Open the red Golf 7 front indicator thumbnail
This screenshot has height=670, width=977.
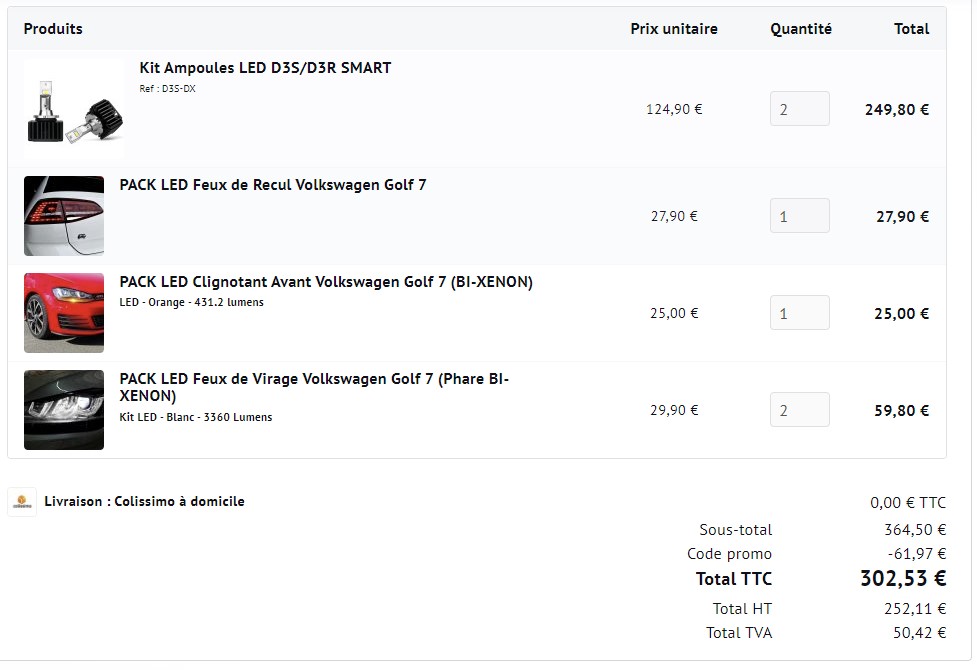pos(64,313)
